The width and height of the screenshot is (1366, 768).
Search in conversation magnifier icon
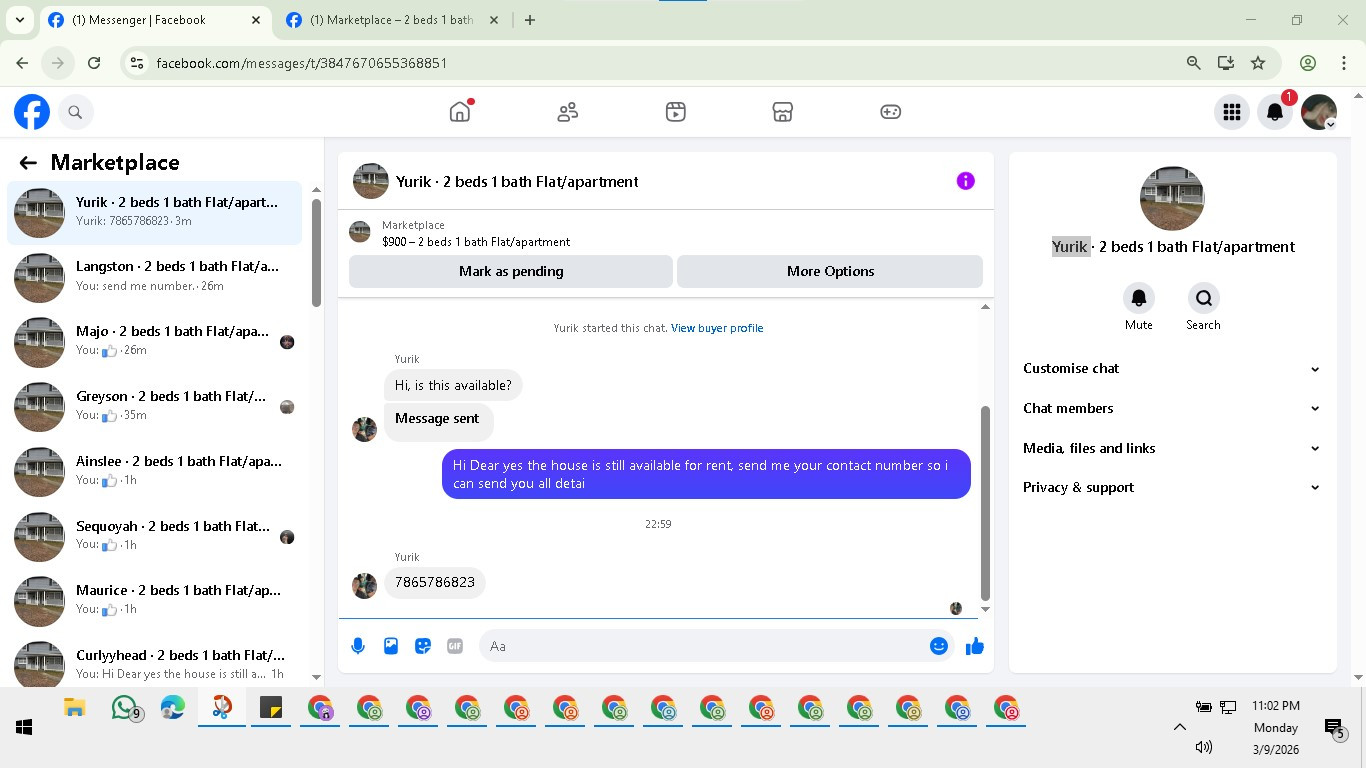coord(1203,298)
